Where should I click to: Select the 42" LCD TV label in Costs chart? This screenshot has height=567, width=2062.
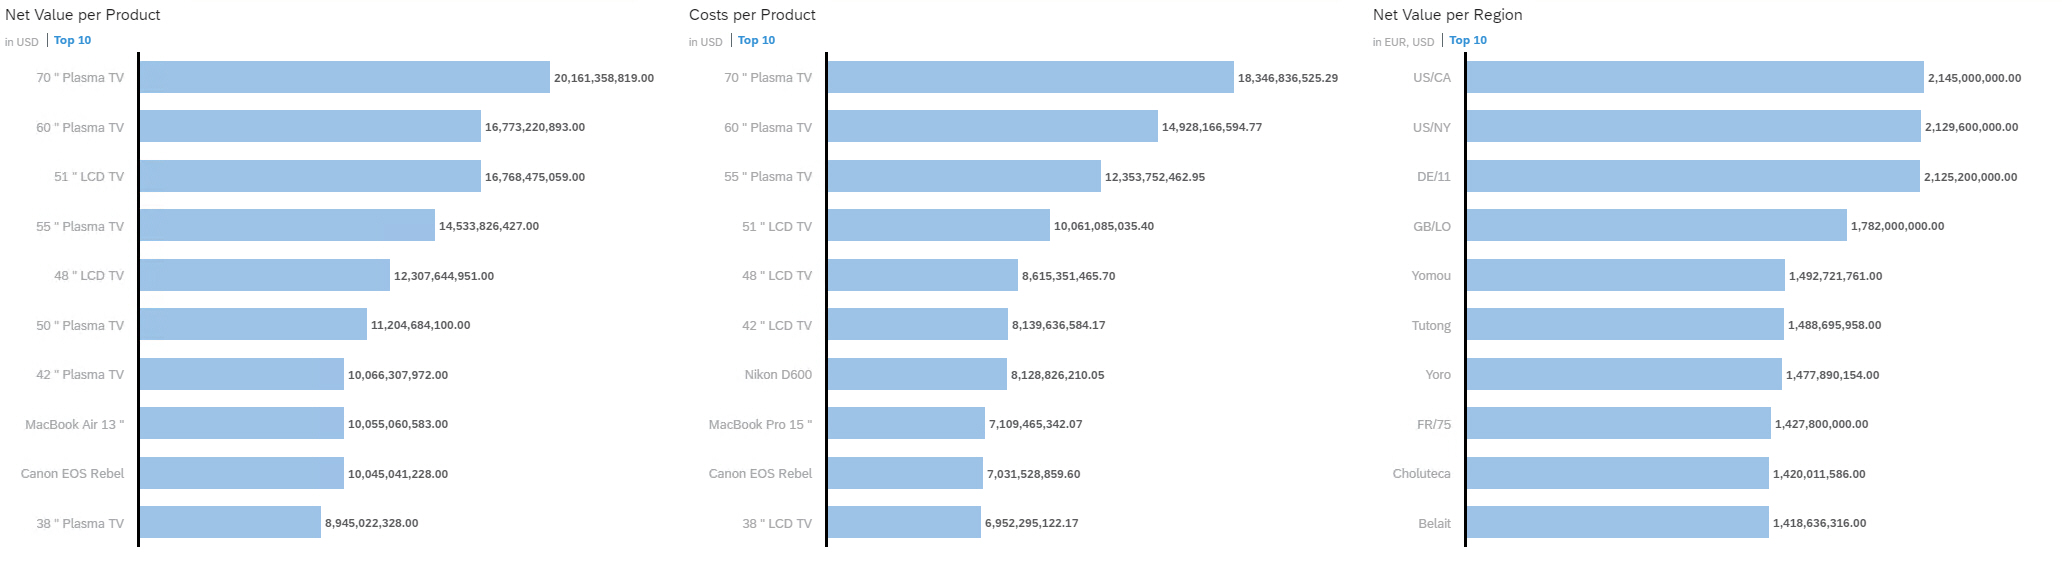(x=776, y=326)
